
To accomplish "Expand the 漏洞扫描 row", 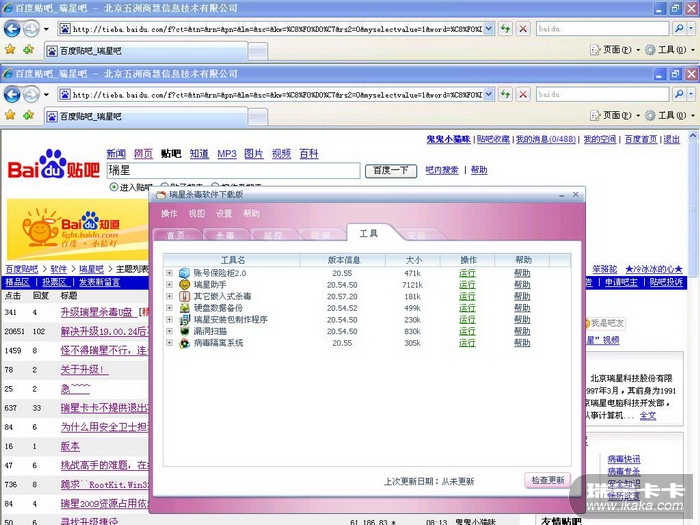I will pyautogui.click(x=169, y=331).
